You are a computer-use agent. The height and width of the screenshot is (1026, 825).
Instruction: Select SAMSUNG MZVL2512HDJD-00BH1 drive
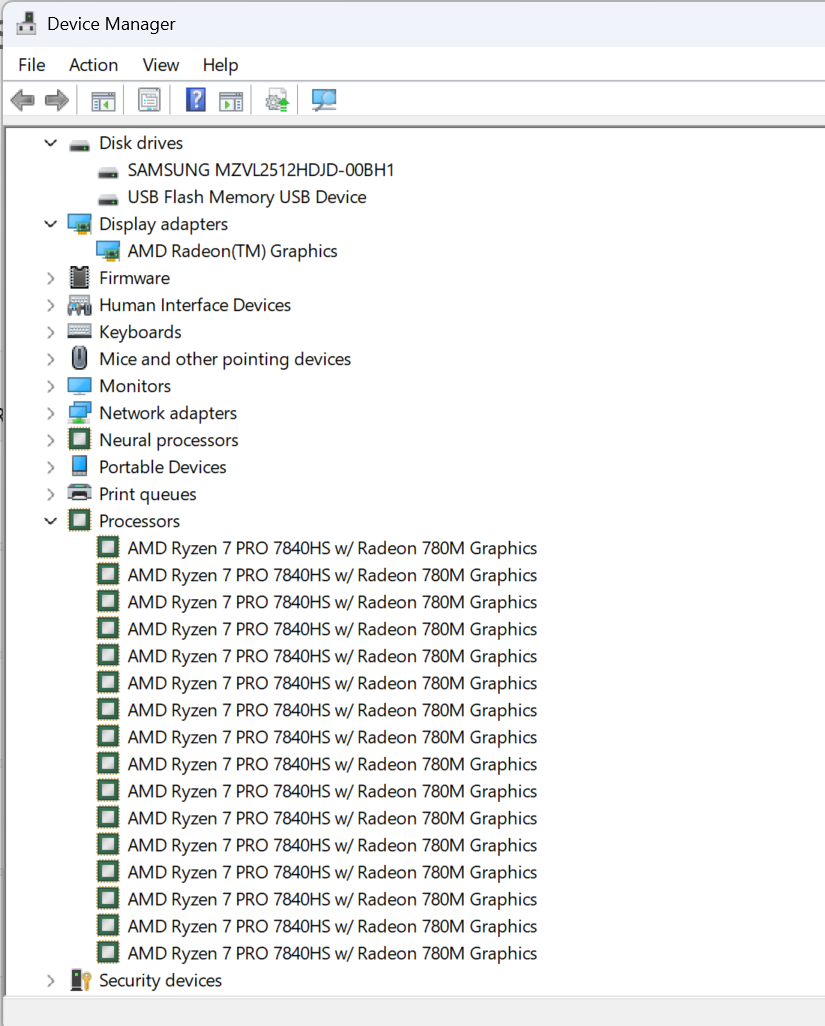[x=260, y=170]
